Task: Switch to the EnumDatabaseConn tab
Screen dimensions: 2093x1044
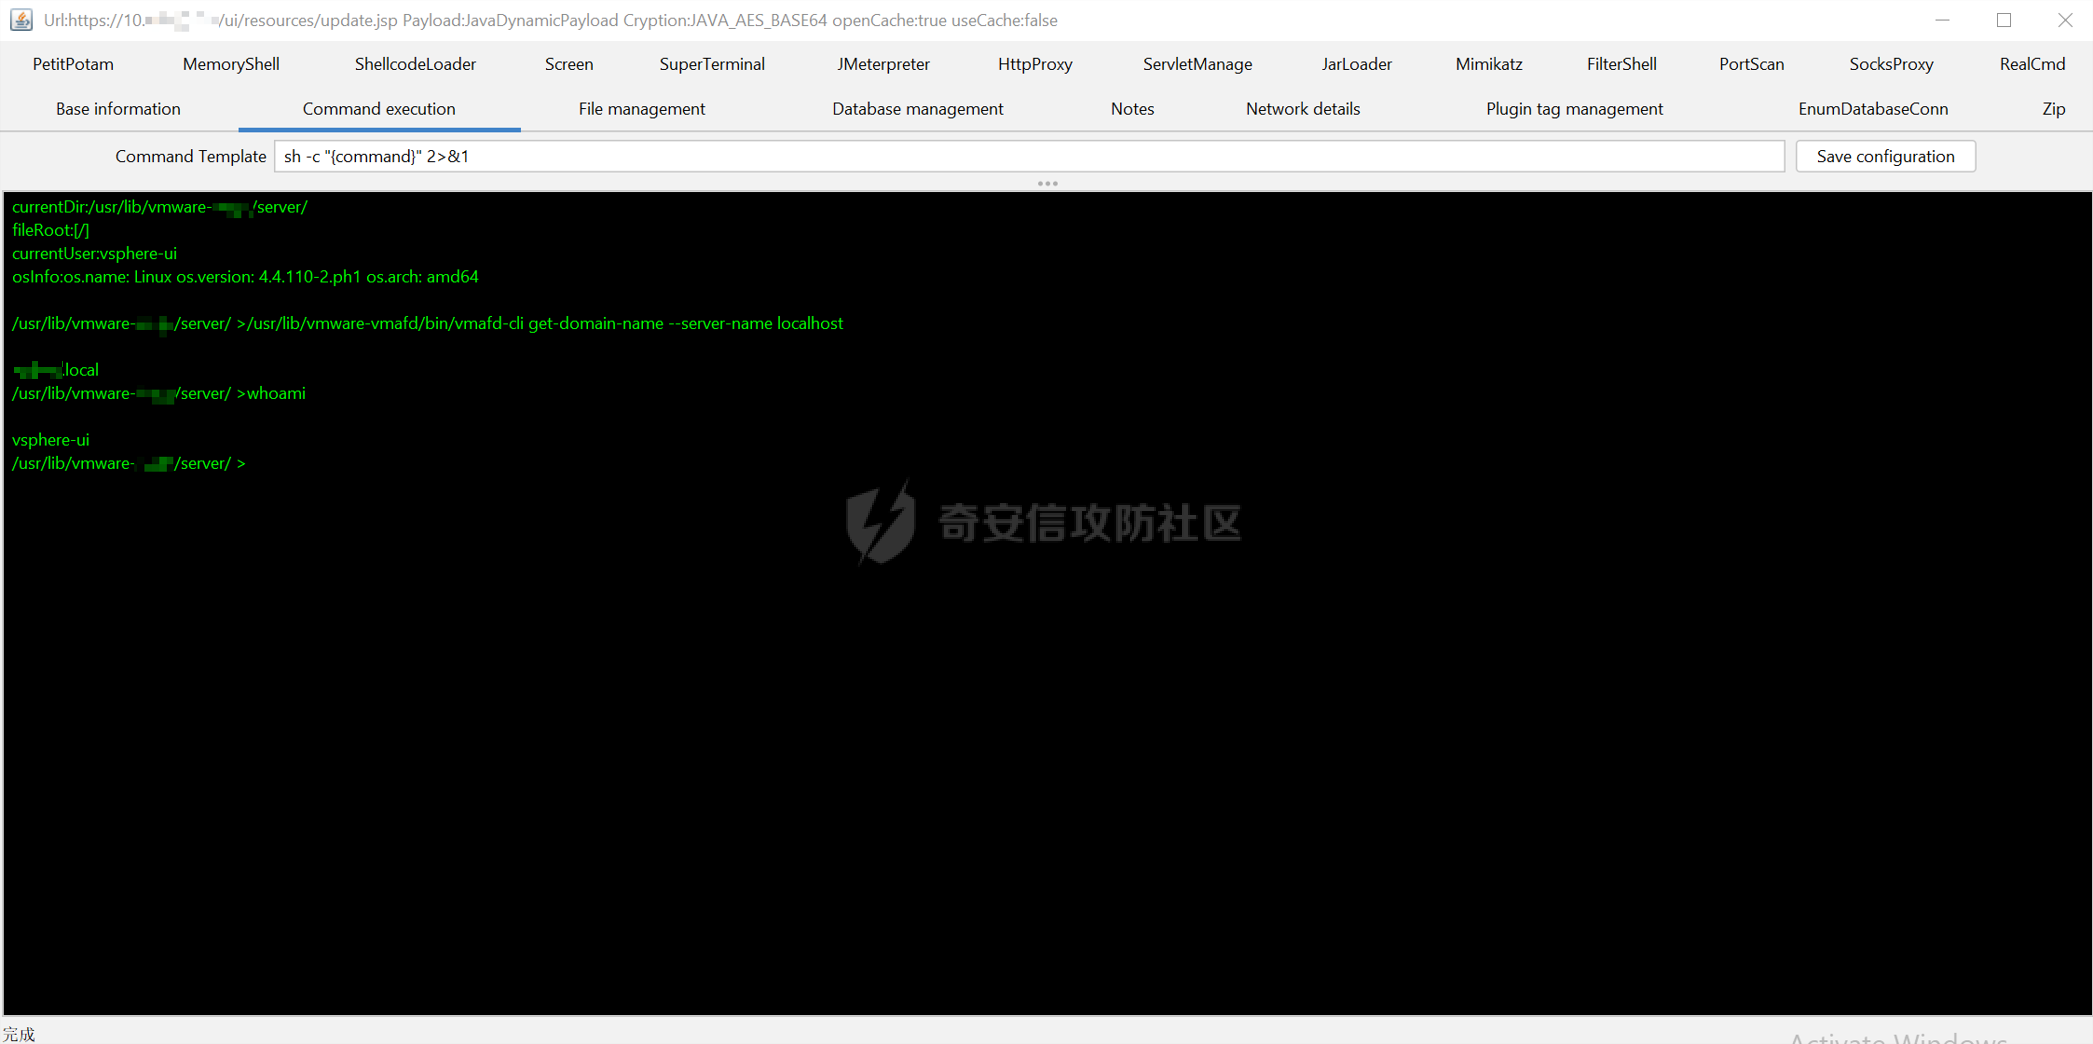Action: pos(1872,109)
